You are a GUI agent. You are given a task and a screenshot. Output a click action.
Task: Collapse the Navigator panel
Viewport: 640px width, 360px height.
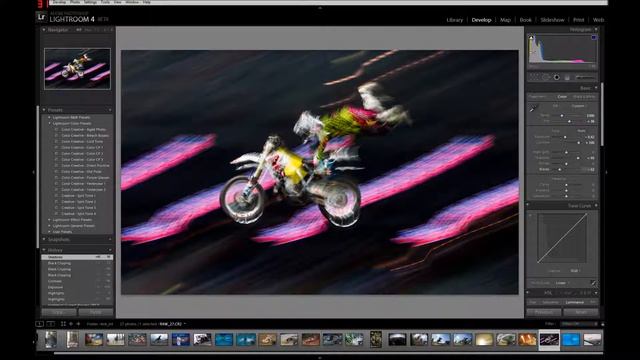tap(44, 30)
